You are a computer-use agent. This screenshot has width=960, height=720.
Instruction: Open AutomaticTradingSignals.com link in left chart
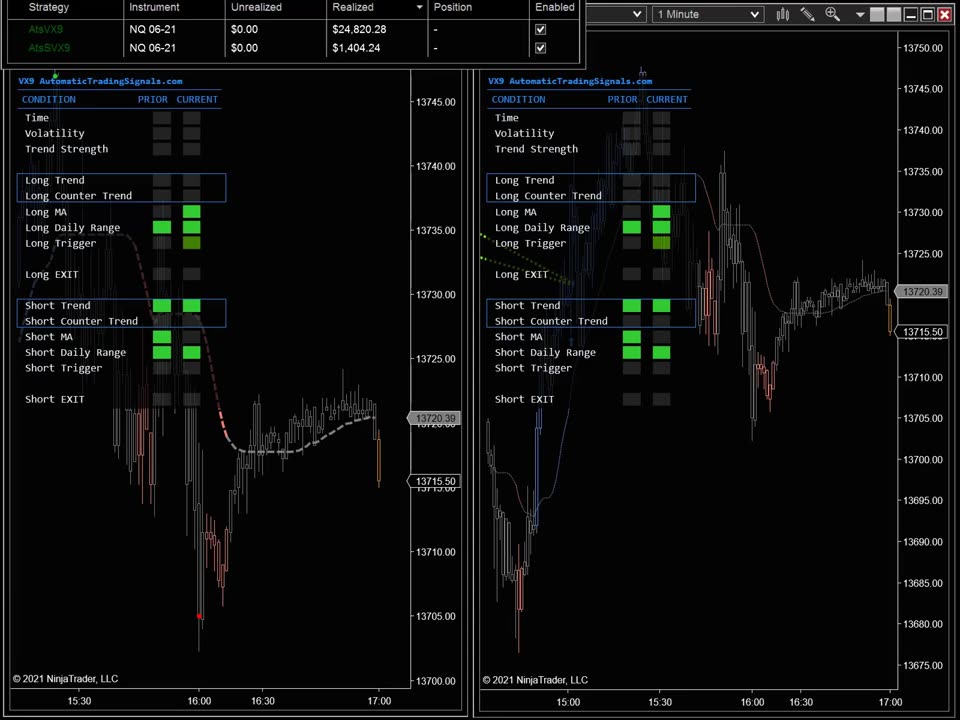pyautogui.click(x=111, y=81)
